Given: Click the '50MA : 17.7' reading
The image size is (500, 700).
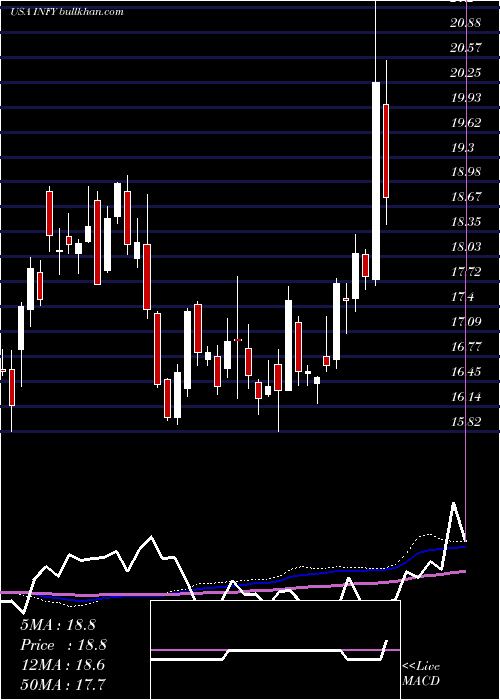Looking at the screenshot, I should (x=62, y=684).
